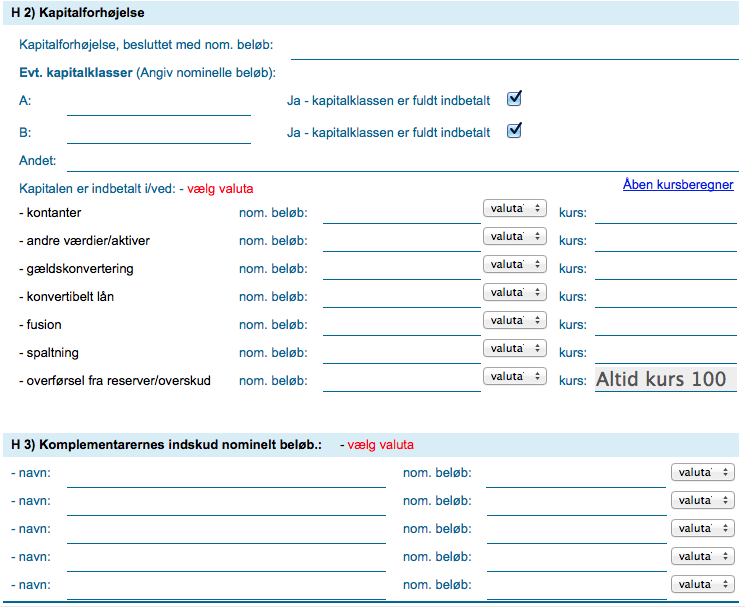This screenshot has width=745, height=607.
Task: Focus kontanter nom. beløb field
Action: click(402, 212)
